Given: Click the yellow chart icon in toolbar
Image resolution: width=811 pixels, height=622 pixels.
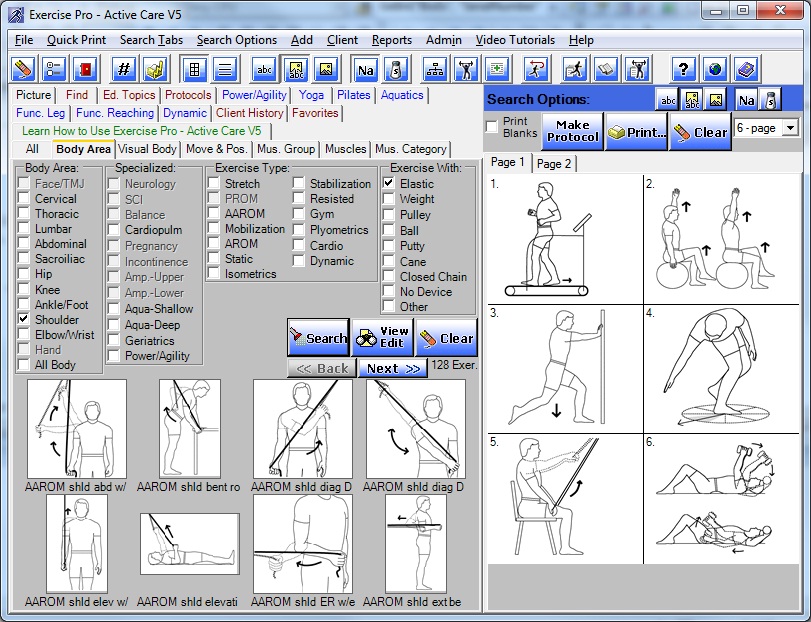Looking at the screenshot, I should (x=155, y=69).
